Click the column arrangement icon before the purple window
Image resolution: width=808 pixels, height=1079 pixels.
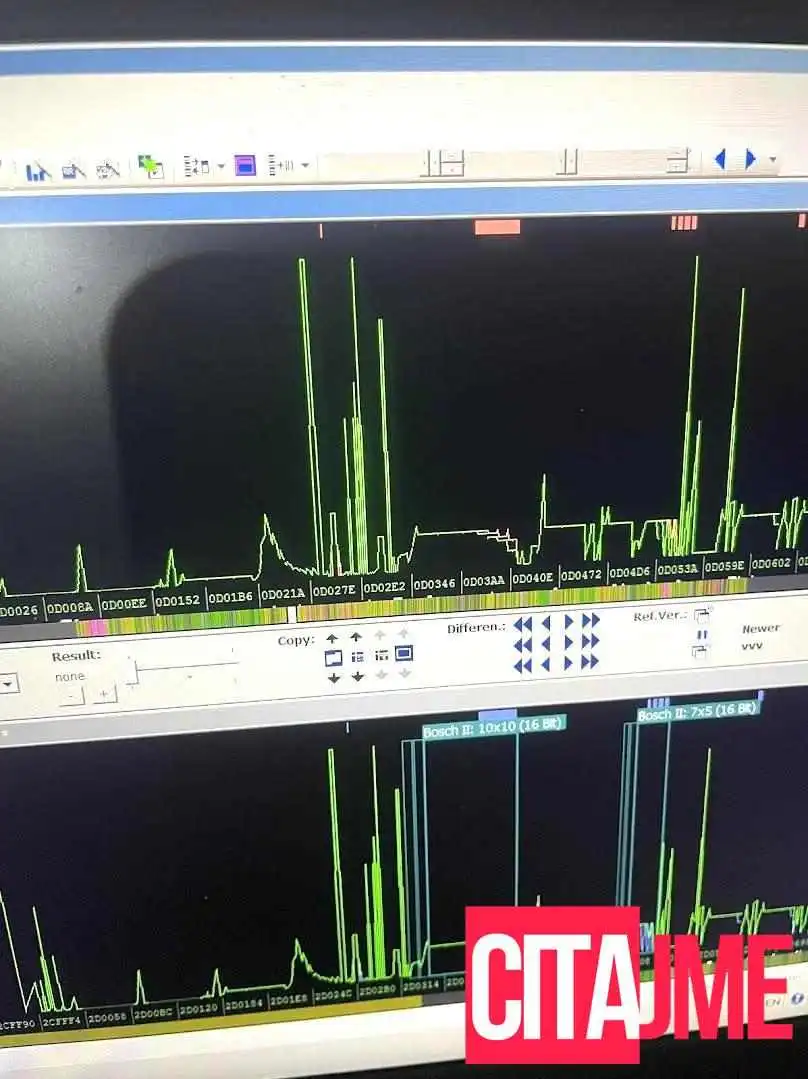[x=196, y=166]
